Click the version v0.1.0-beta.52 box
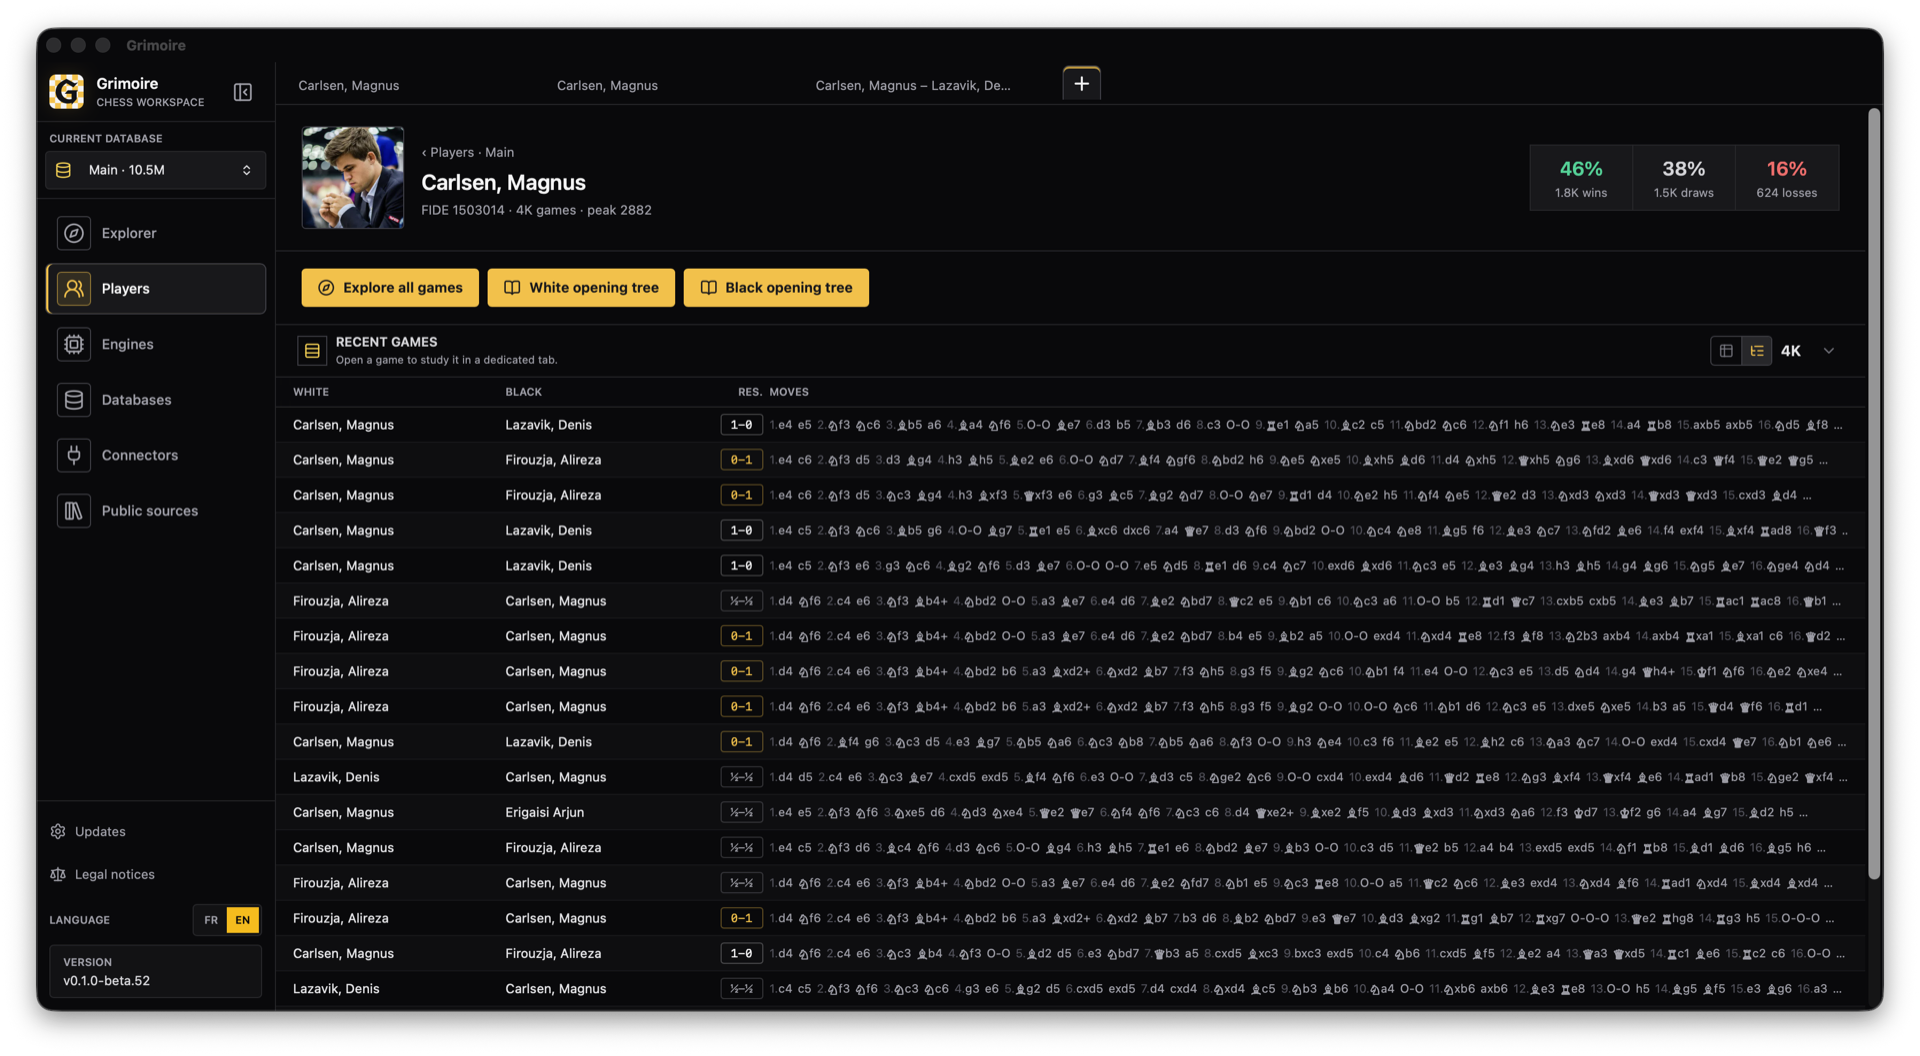 point(156,972)
